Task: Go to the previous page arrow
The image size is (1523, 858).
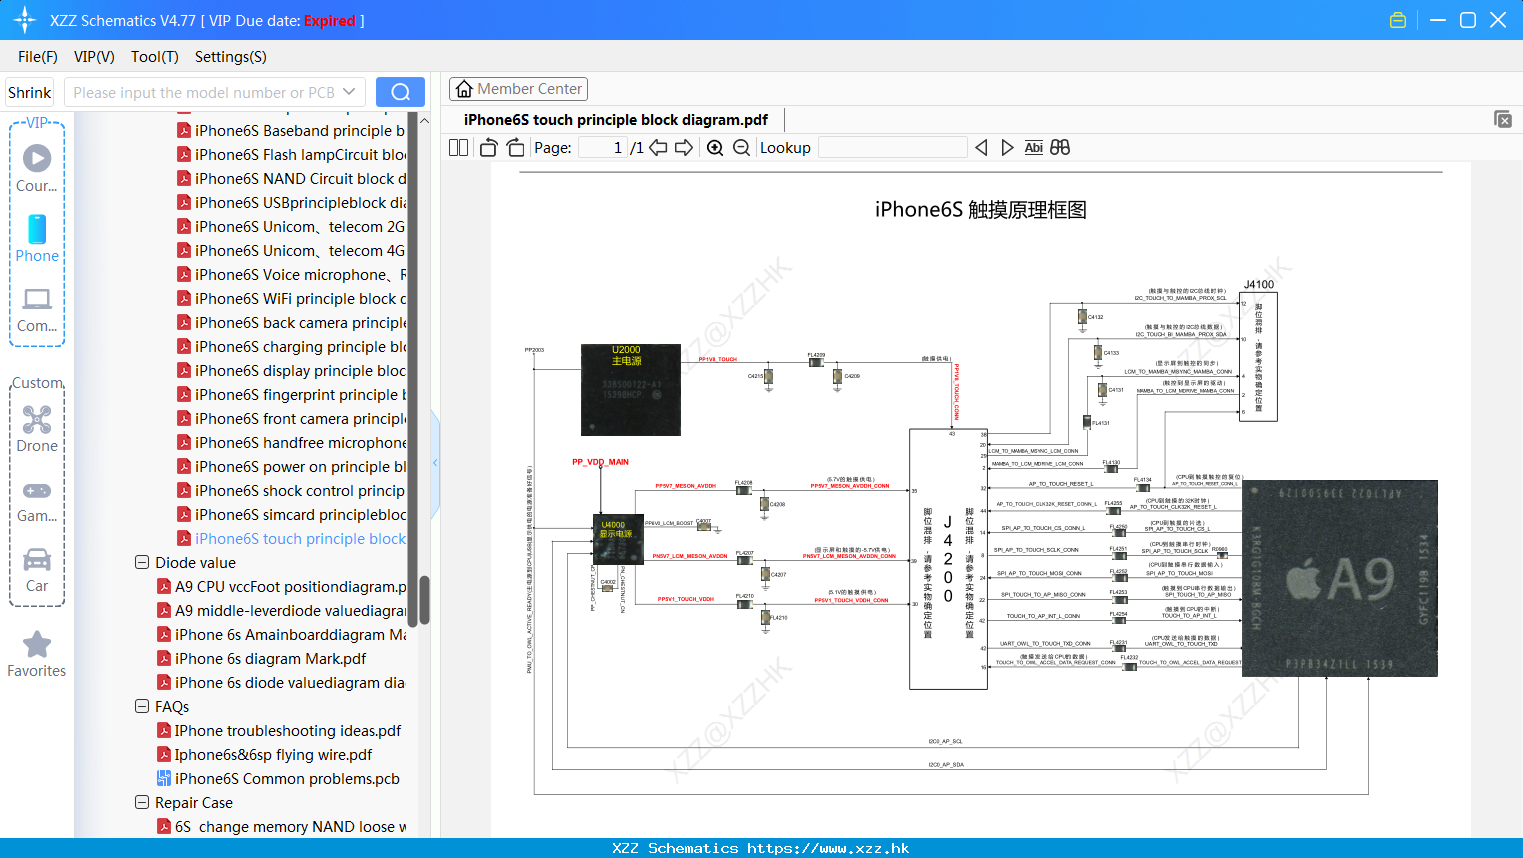Action: point(658,147)
